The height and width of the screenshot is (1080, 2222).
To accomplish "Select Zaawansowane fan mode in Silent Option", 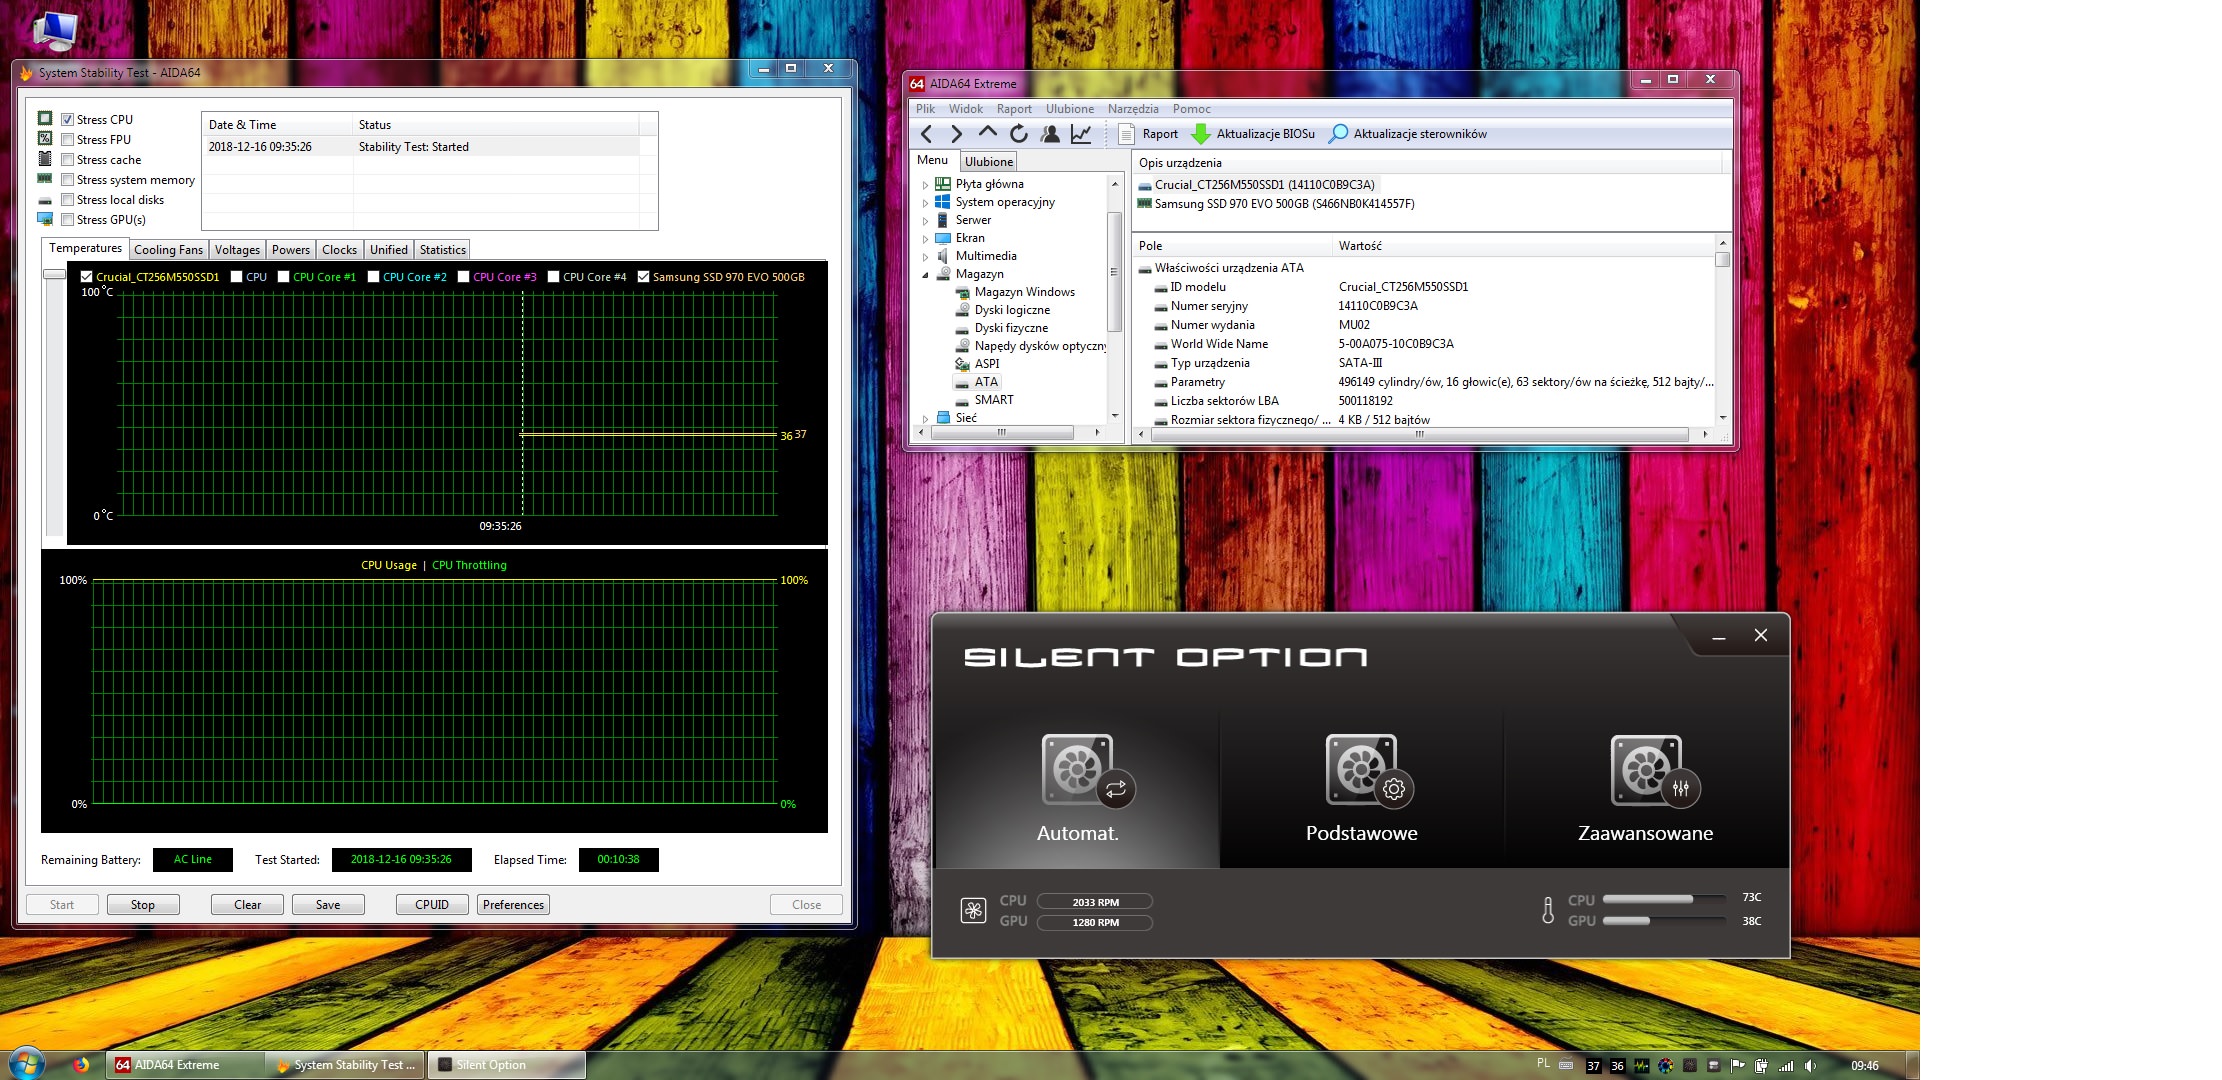I will tap(1645, 789).
